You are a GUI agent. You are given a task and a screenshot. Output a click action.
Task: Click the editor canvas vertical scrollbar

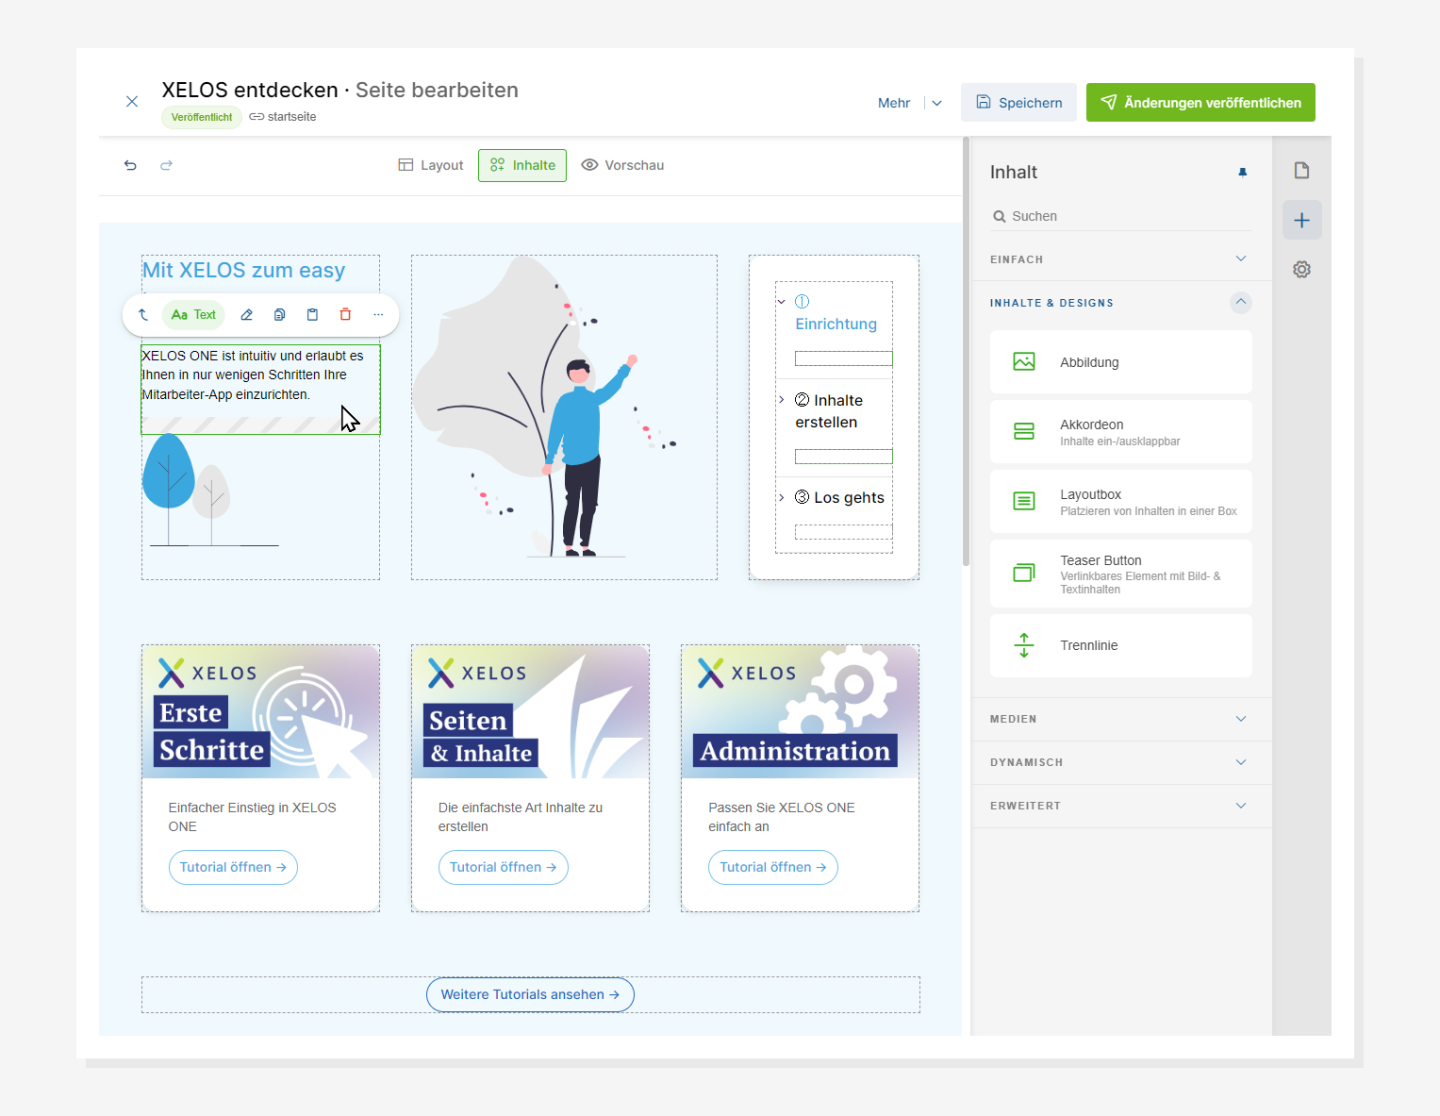966,351
